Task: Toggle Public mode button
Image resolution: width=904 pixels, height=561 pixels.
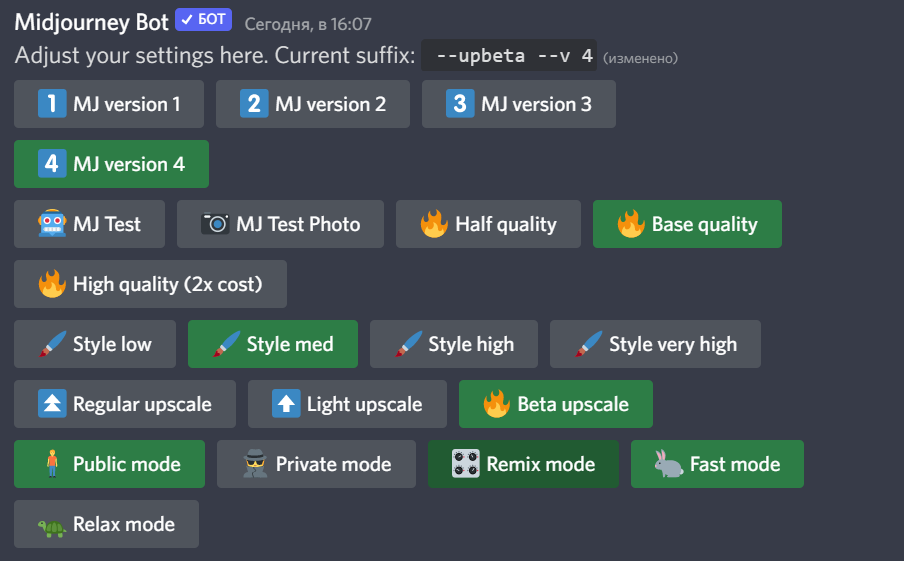Action: click(110, 464)
